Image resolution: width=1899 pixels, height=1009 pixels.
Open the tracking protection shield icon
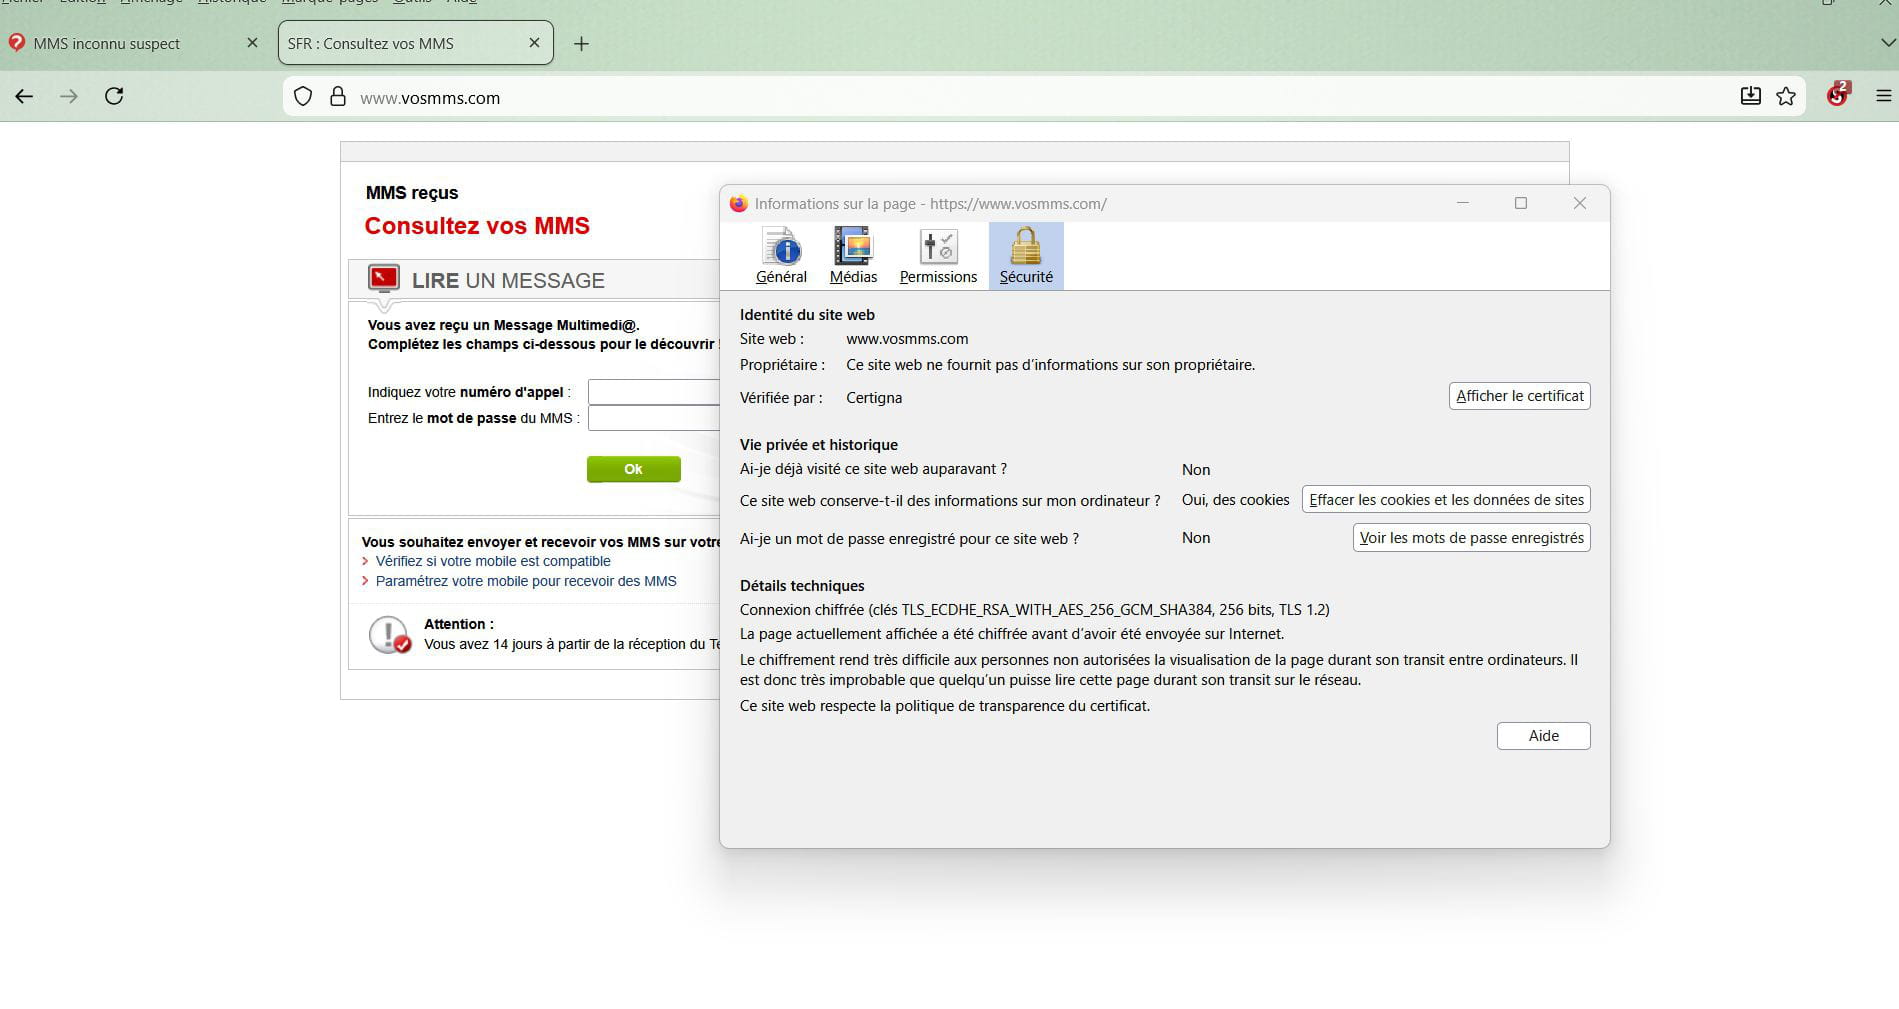pyautogui.click(x=303, y=97)
